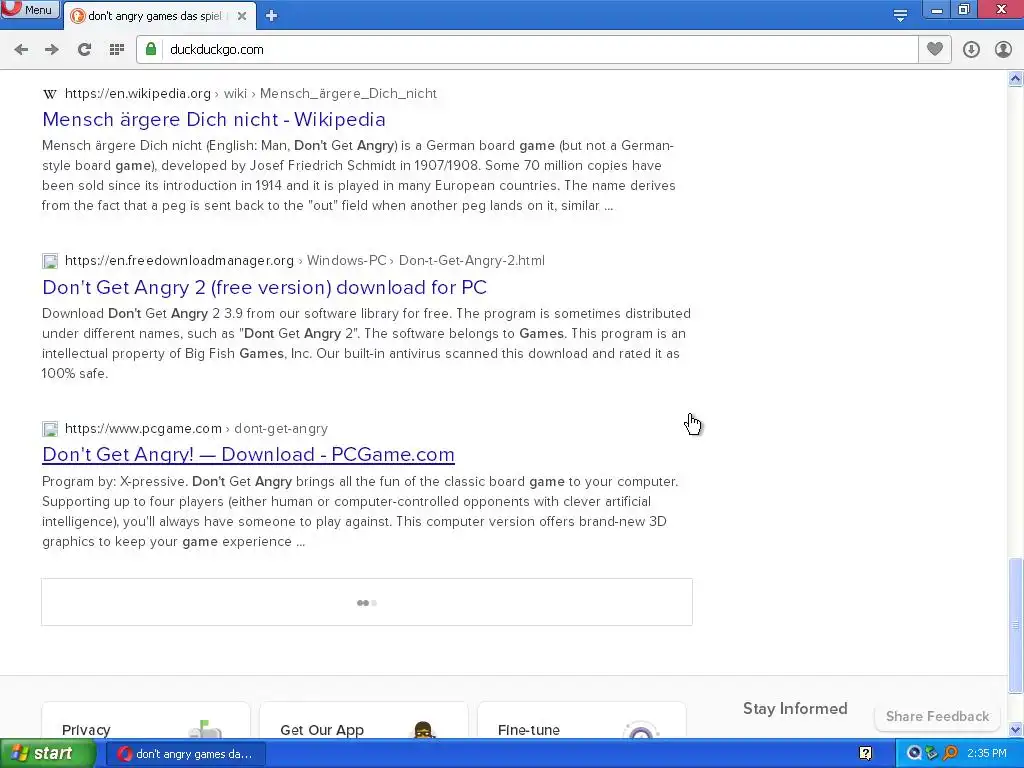Reload the current page
1024x768 pixels.
84,50
